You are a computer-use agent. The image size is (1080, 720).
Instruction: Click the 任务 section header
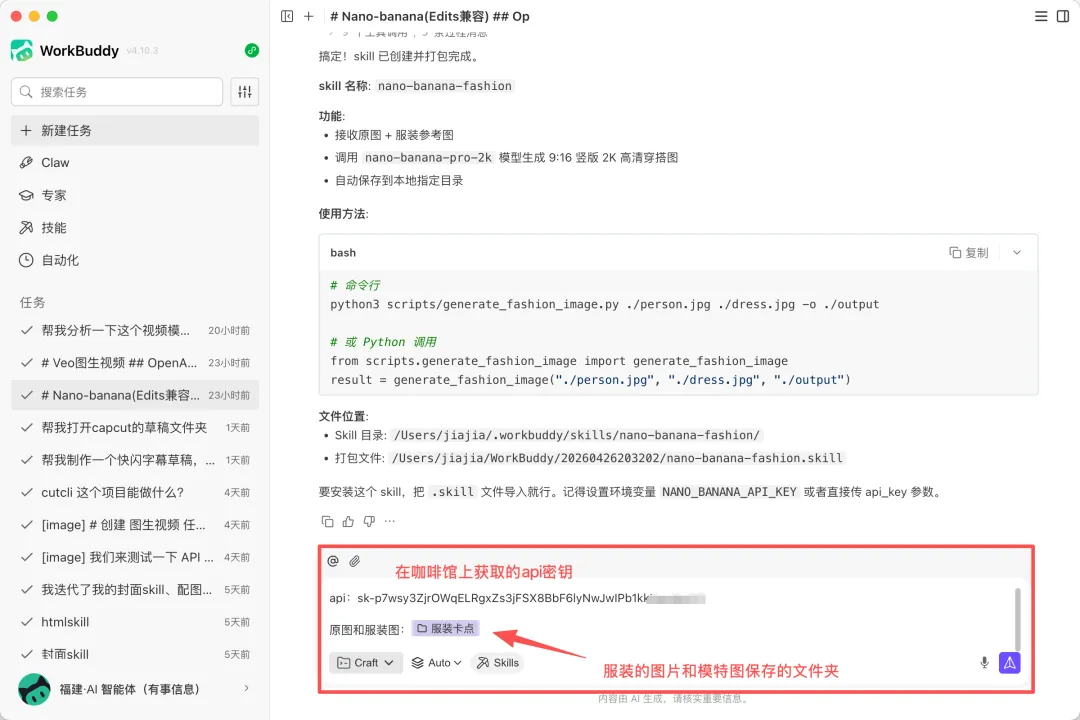pos(32,302)
